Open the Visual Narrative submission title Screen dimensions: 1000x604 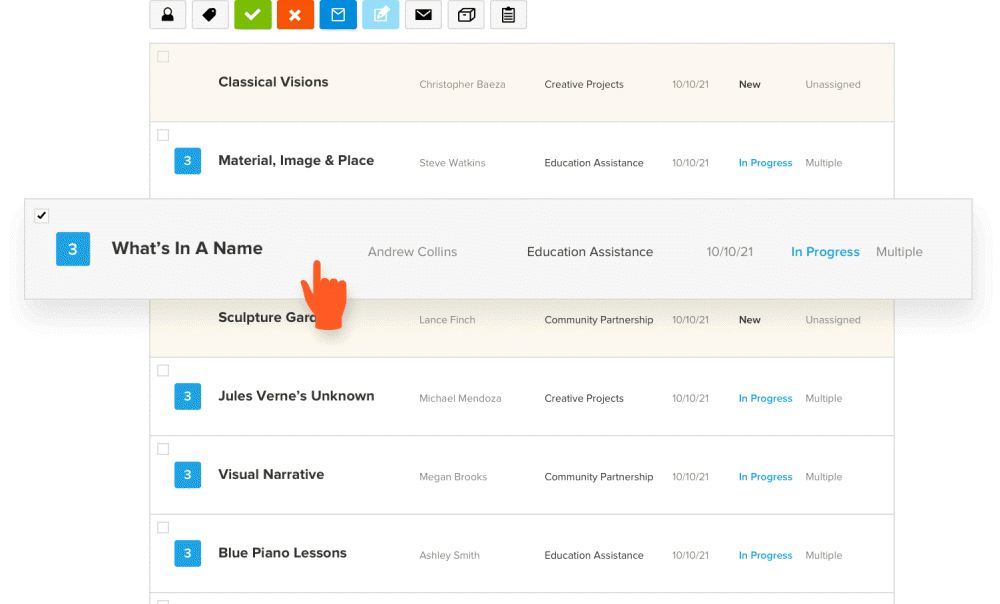(271, 475)
